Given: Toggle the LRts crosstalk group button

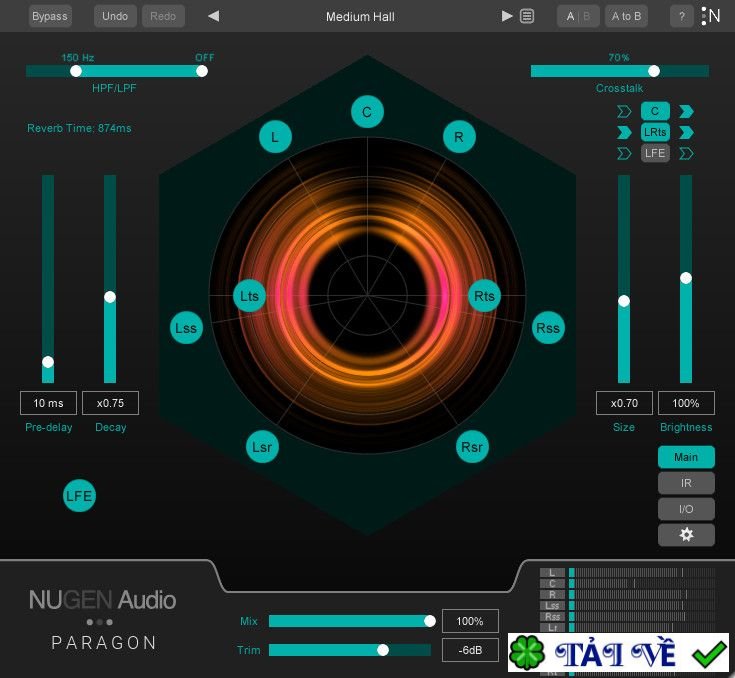Looking at the screenshot, I should [x=655, y=132].
